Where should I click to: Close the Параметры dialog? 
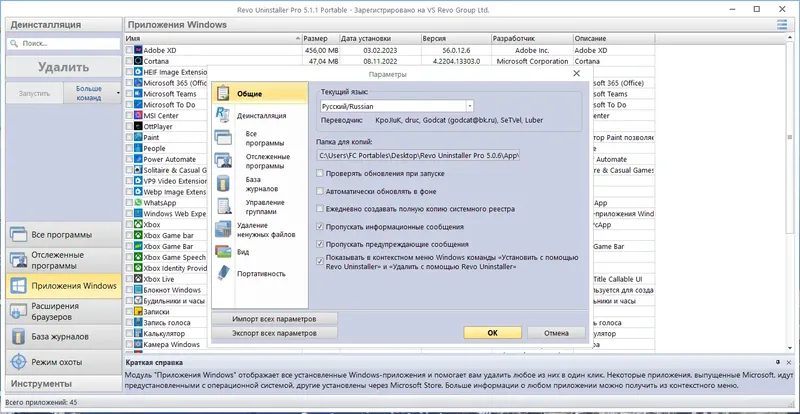point(577,74)
